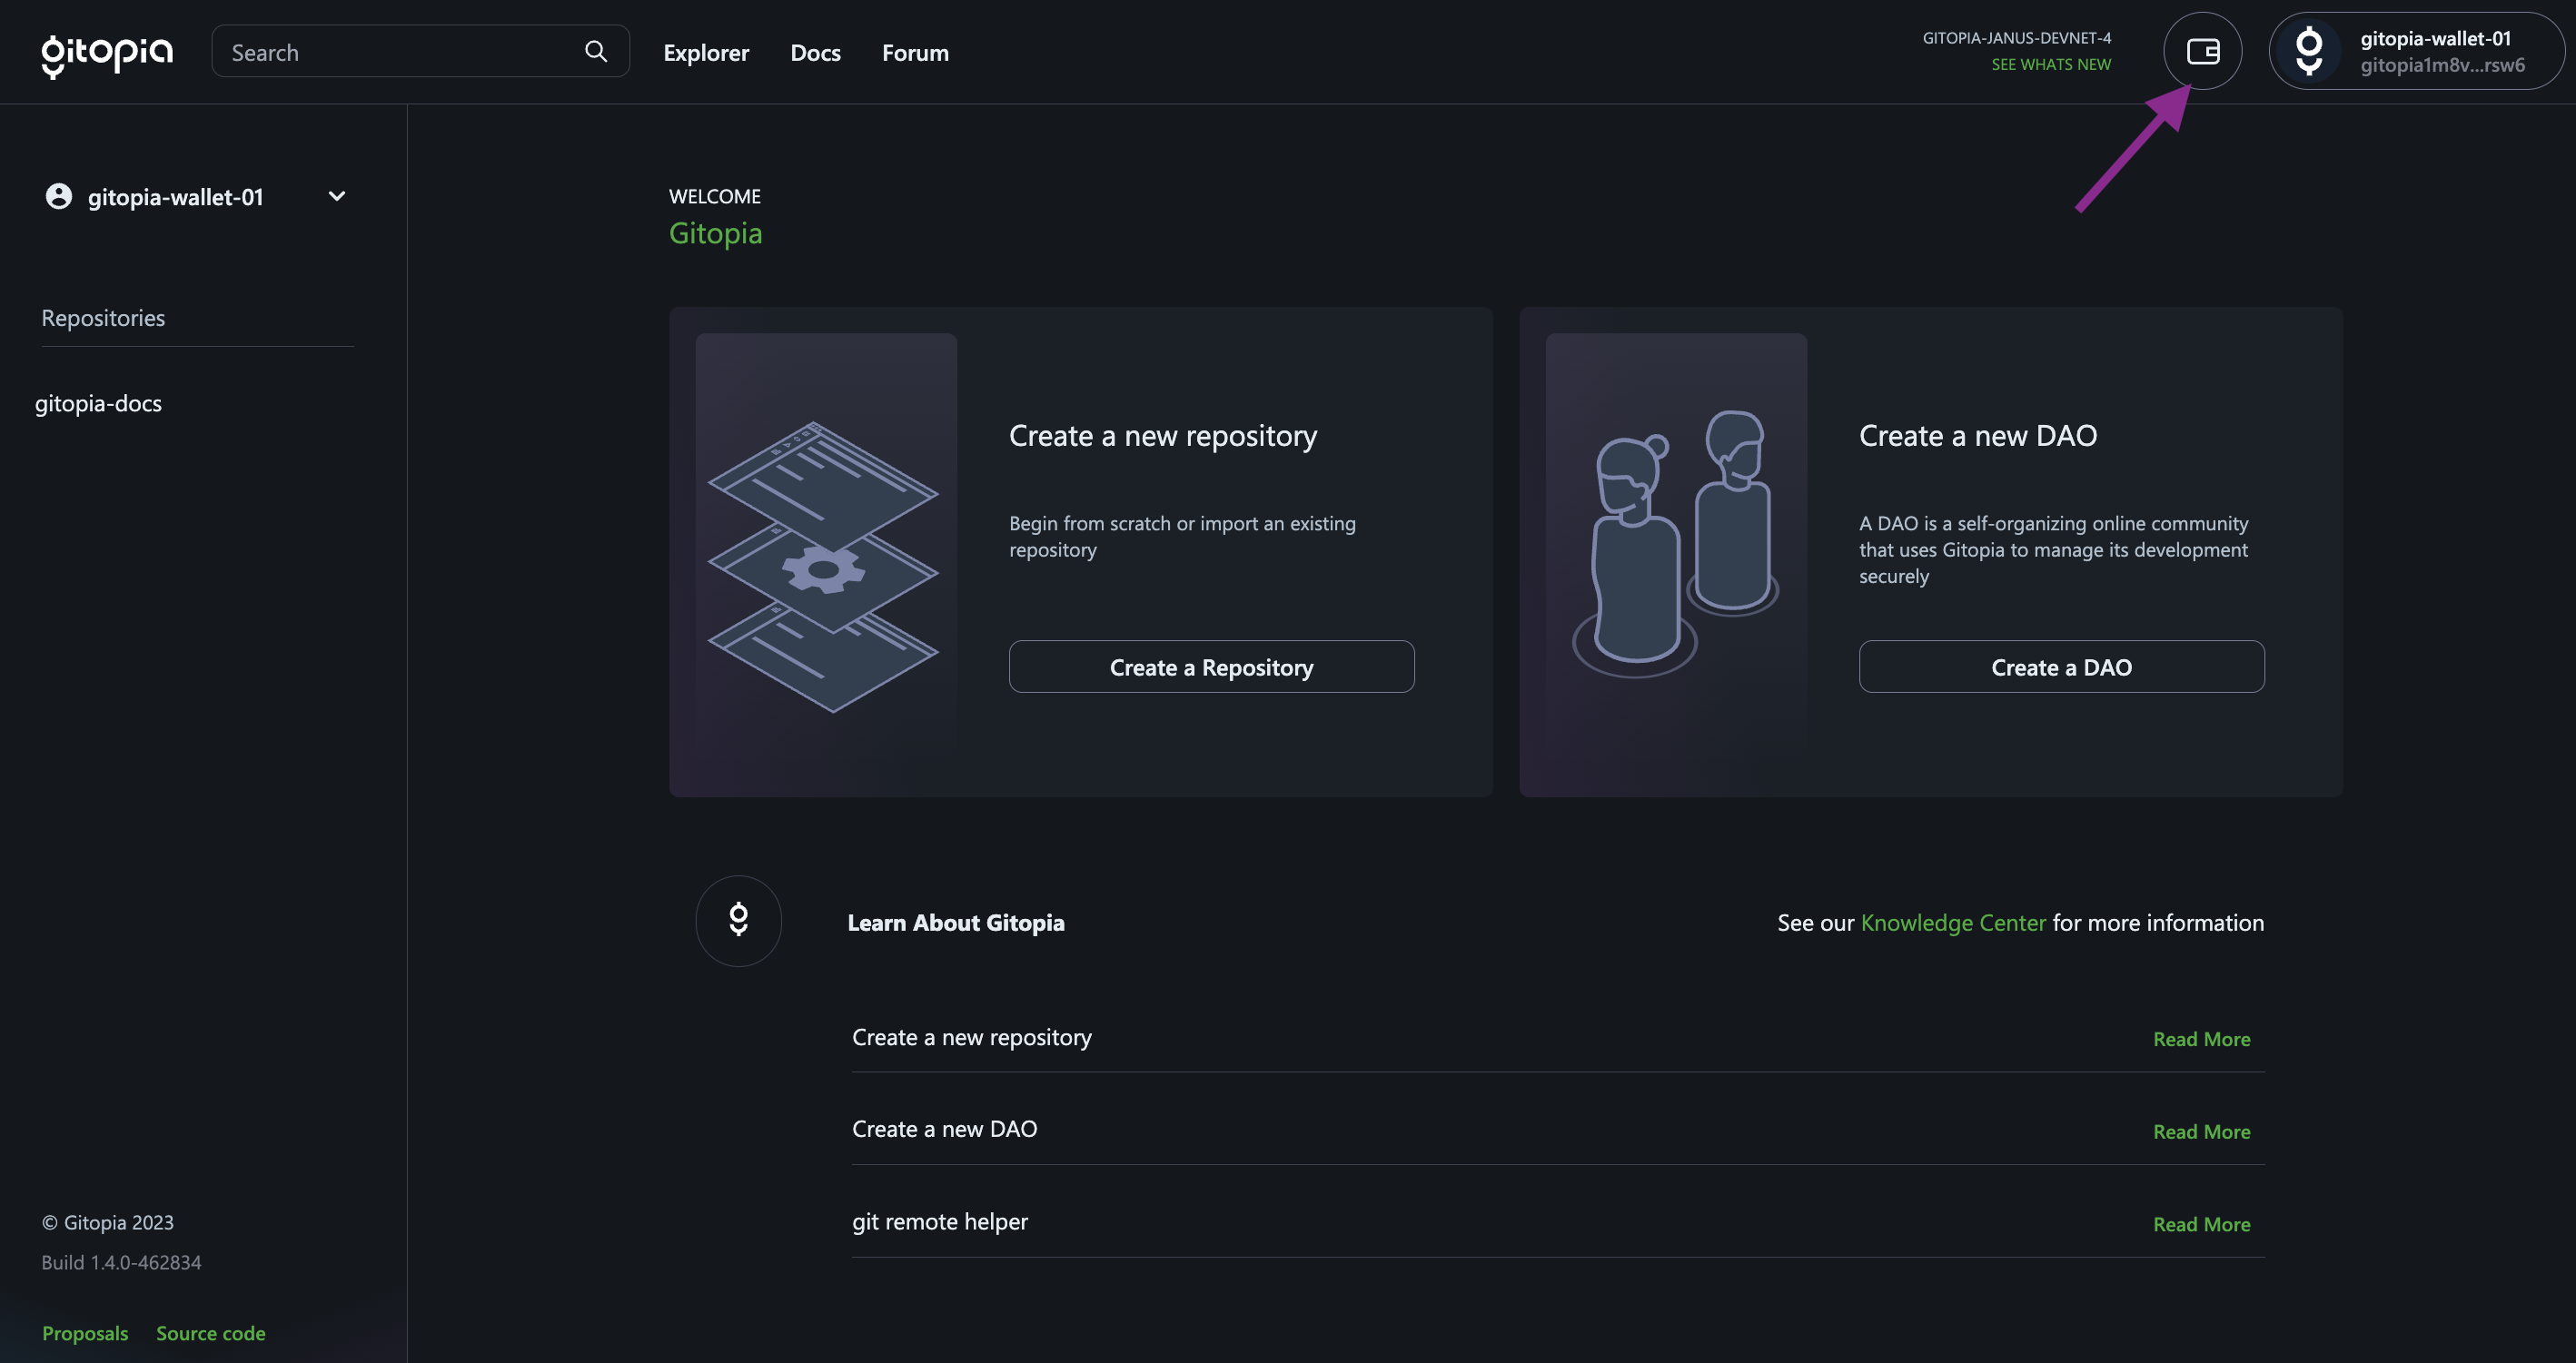This screenshot has height=1363, width=2576.
Task: Open the Knowledge Center link
Action: [x=1953, y=922]
